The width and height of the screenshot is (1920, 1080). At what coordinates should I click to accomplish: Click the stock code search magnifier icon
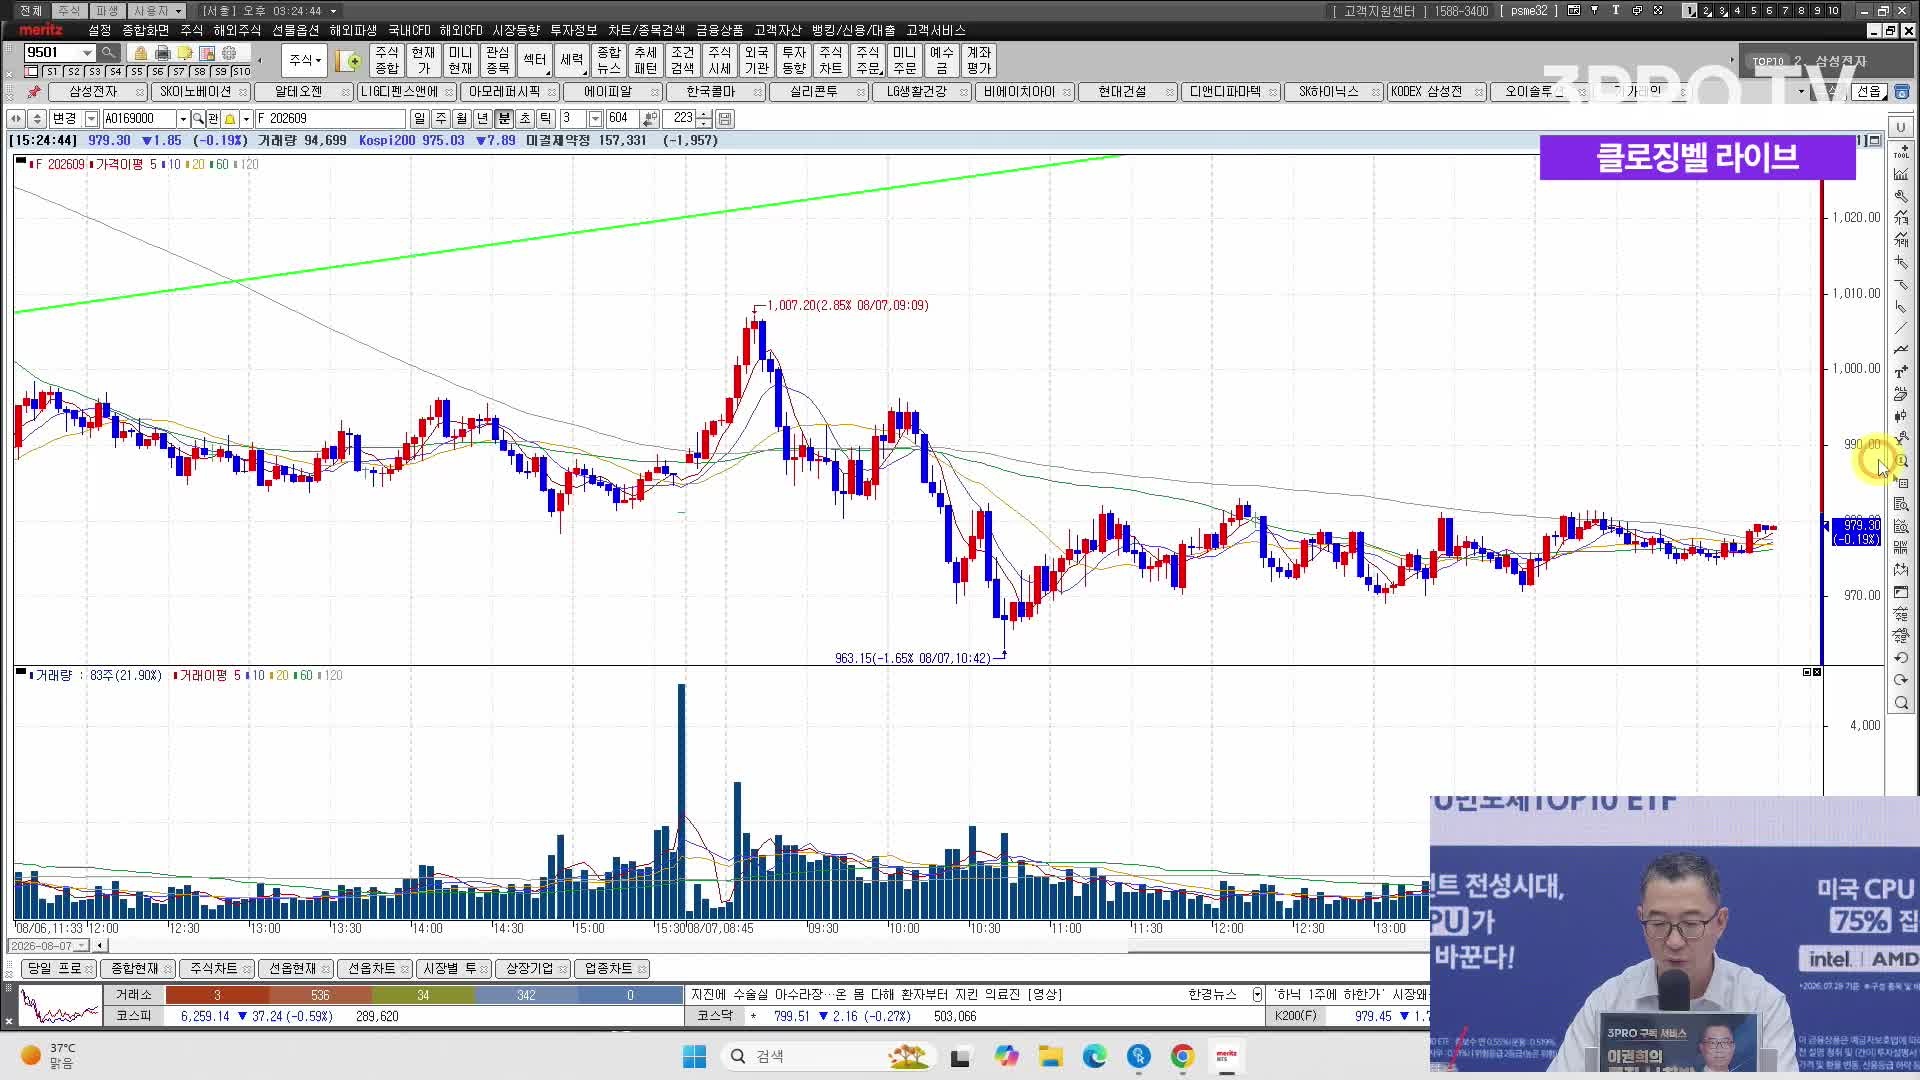(198, 119)
